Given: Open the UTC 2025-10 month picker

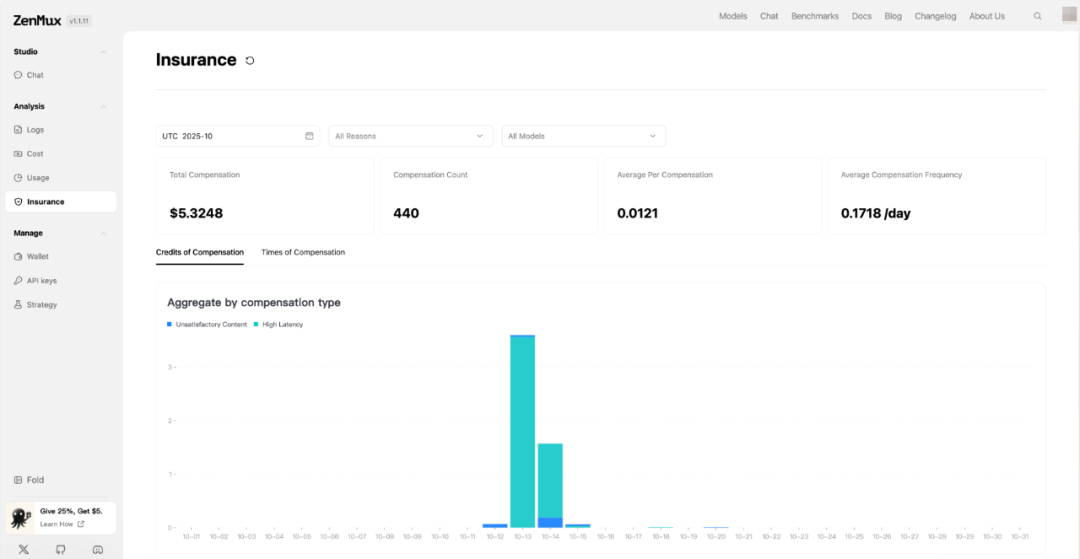Looking at the screenshot, I should point(238,136).
